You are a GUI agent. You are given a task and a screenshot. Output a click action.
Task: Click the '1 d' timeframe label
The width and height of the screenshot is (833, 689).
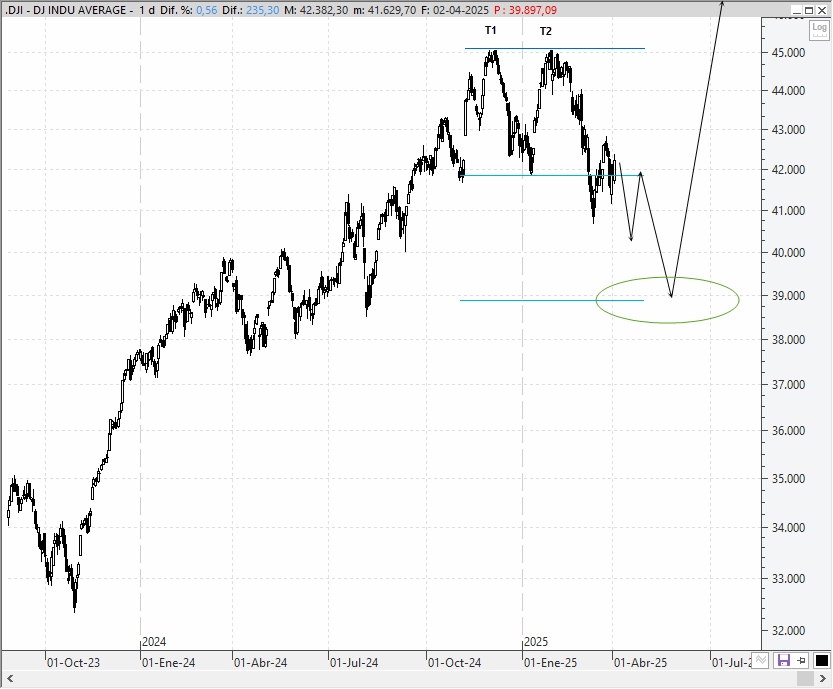pyautogui.click(x=147, y=10)
